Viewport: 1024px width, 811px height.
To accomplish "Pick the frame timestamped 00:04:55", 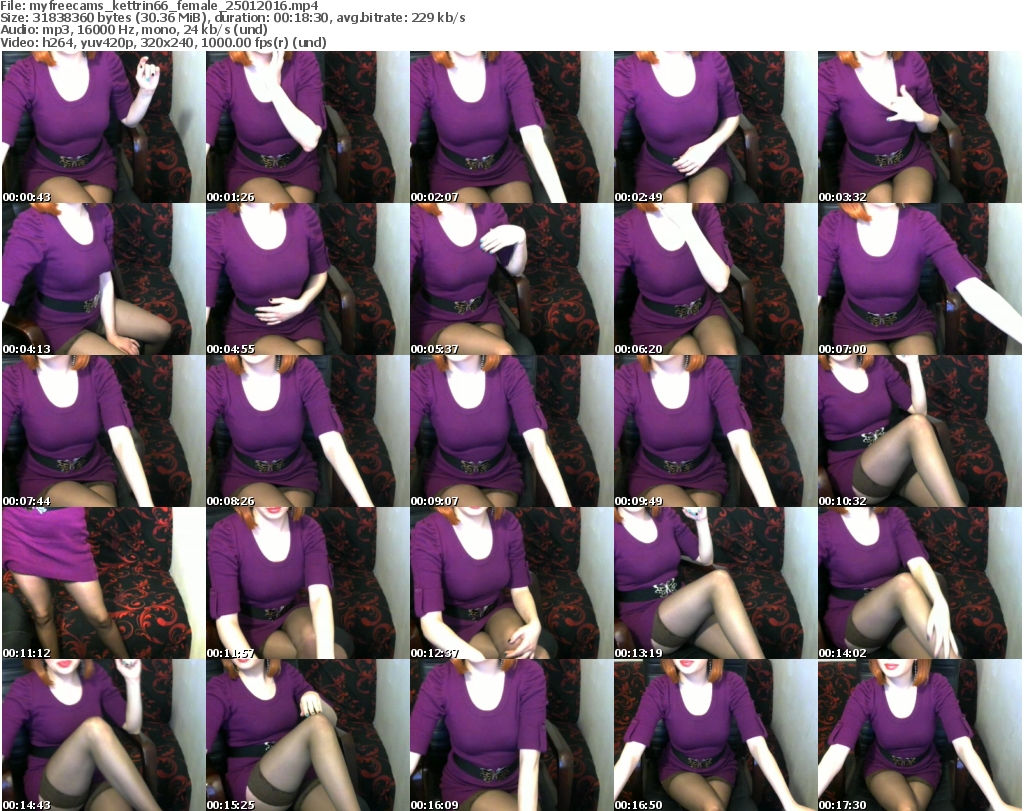I will pyautogui.click(x=308, y=279).
